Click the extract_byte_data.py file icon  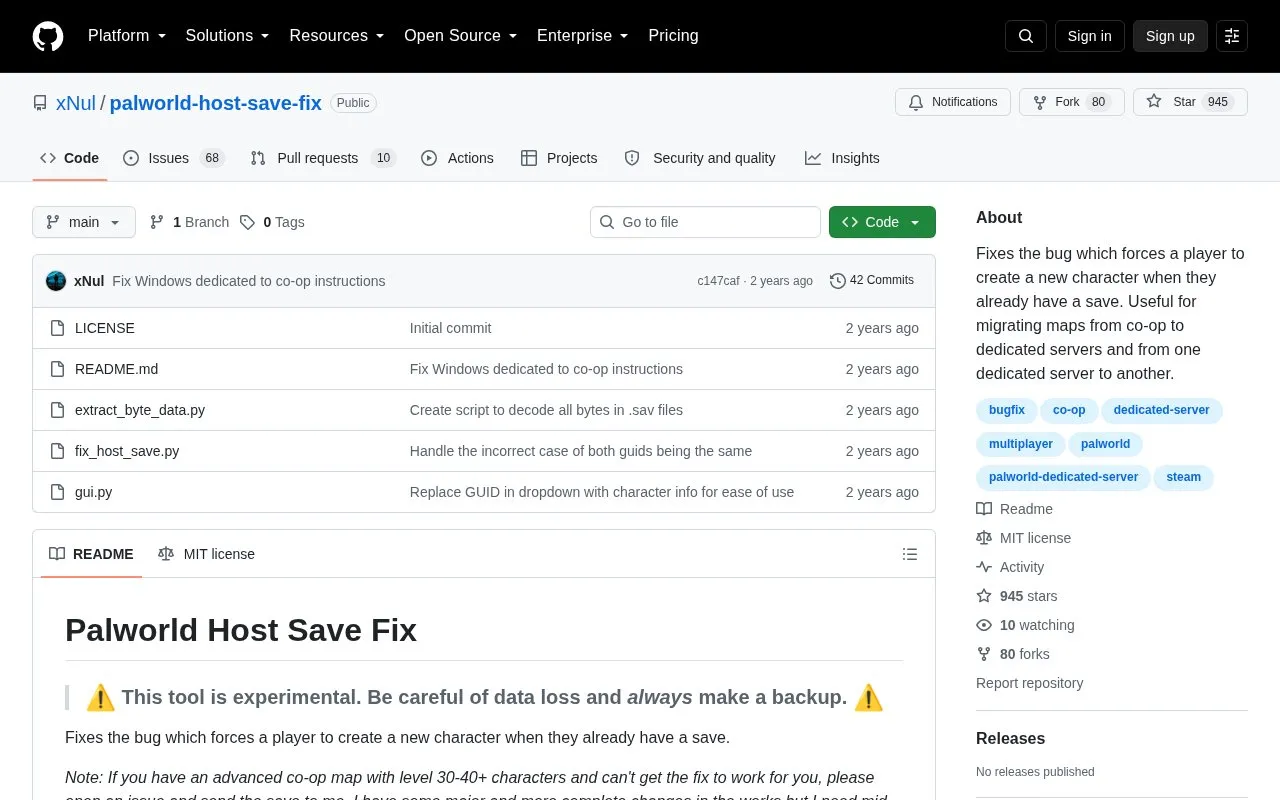[x=58, y=410]
